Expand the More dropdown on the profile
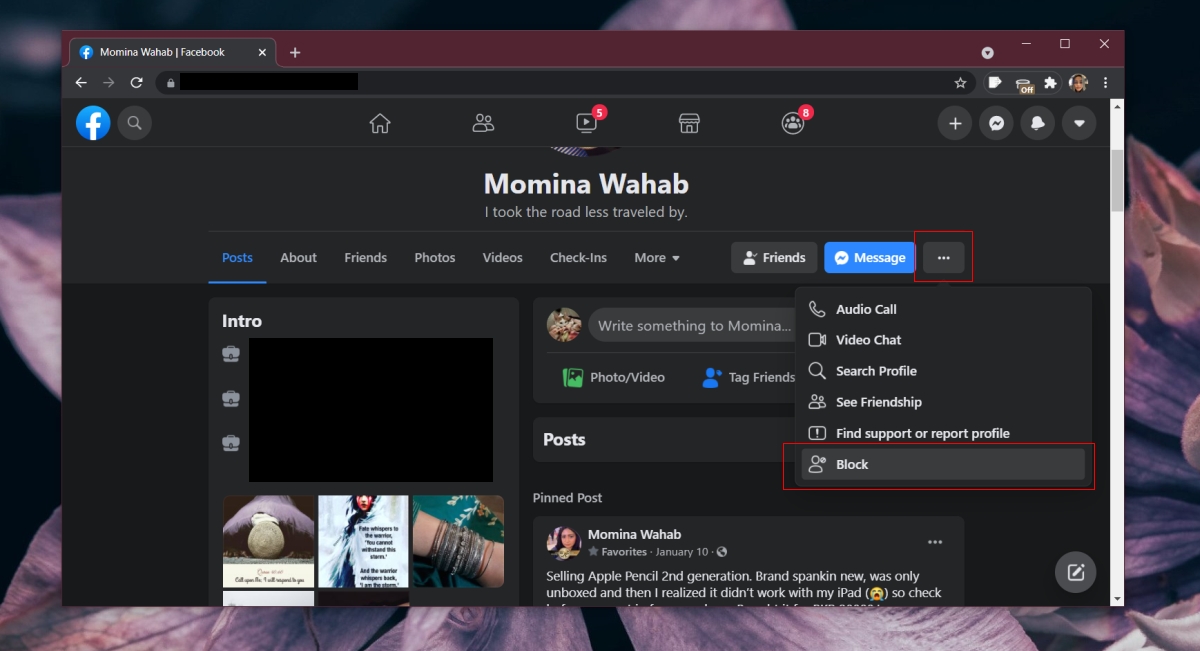 pyautogui.click(x=657, y=258)
